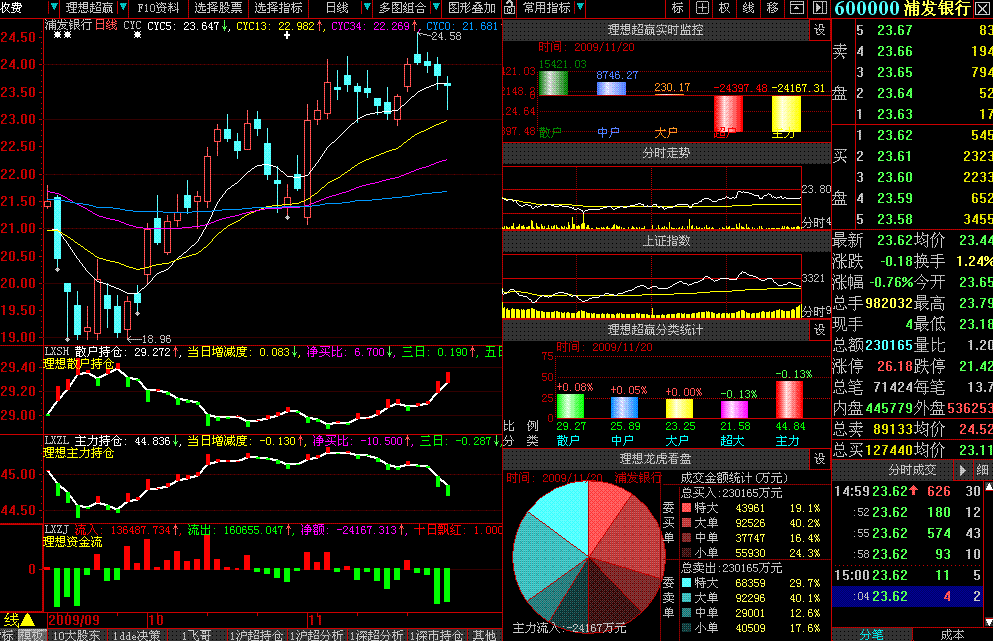Click the 标 toolbar icon

pos(678,8)
